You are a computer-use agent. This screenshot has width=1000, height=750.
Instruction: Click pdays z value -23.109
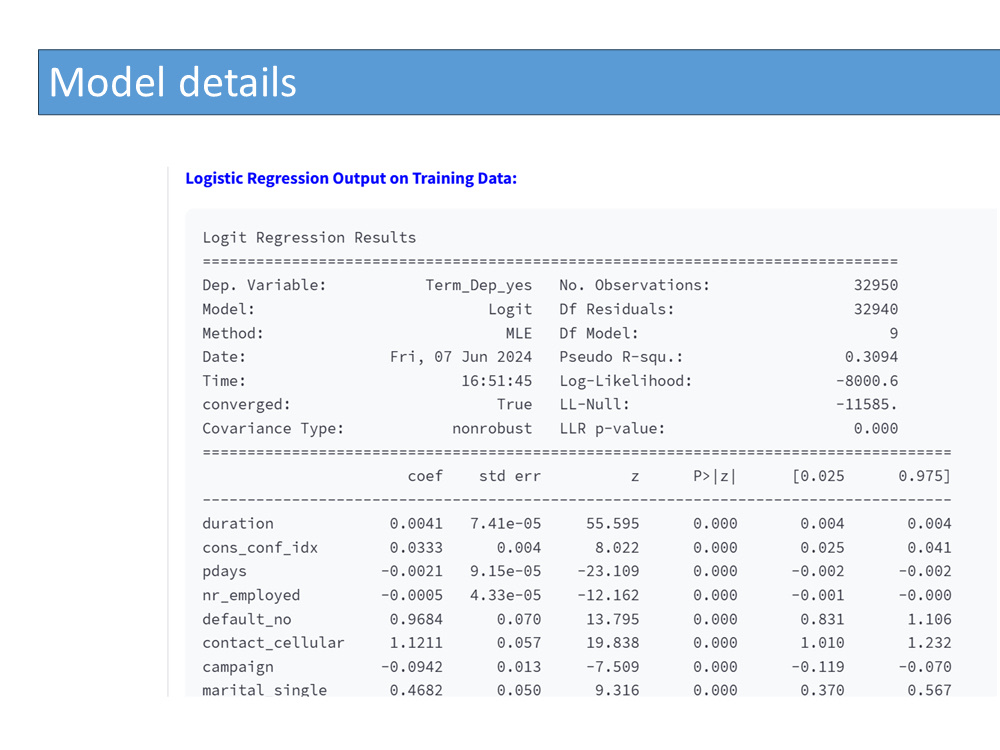coord(608,571)
